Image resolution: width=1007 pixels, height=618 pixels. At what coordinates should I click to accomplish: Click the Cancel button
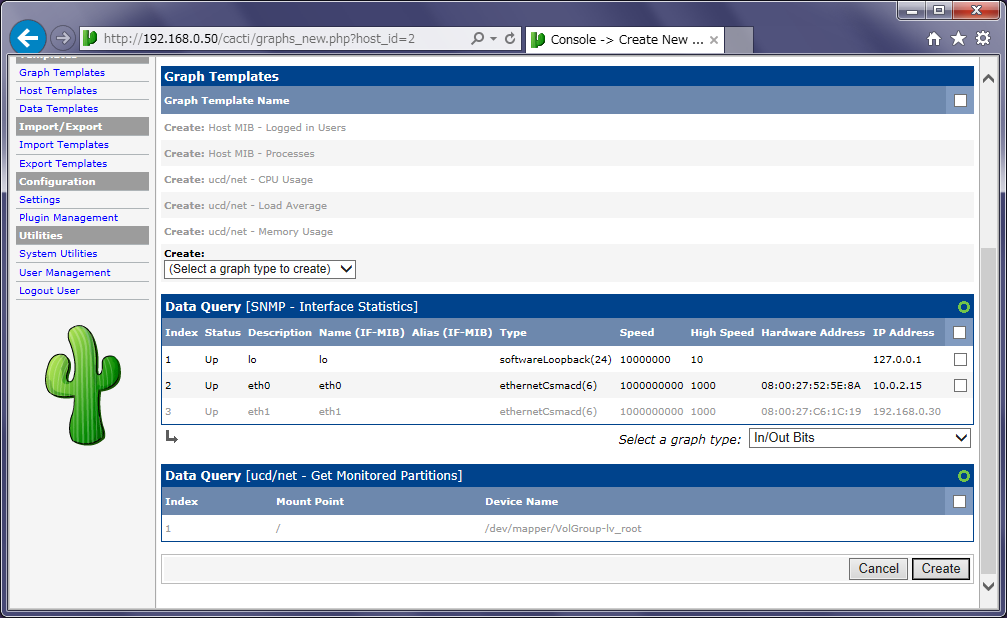879,569
